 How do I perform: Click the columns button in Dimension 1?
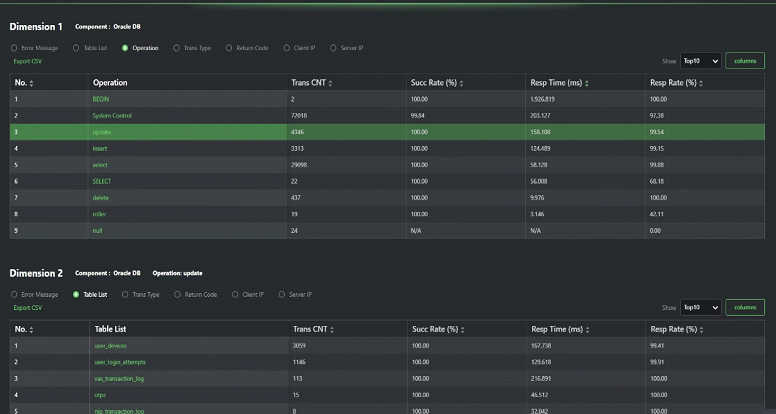tap(744, 61)
